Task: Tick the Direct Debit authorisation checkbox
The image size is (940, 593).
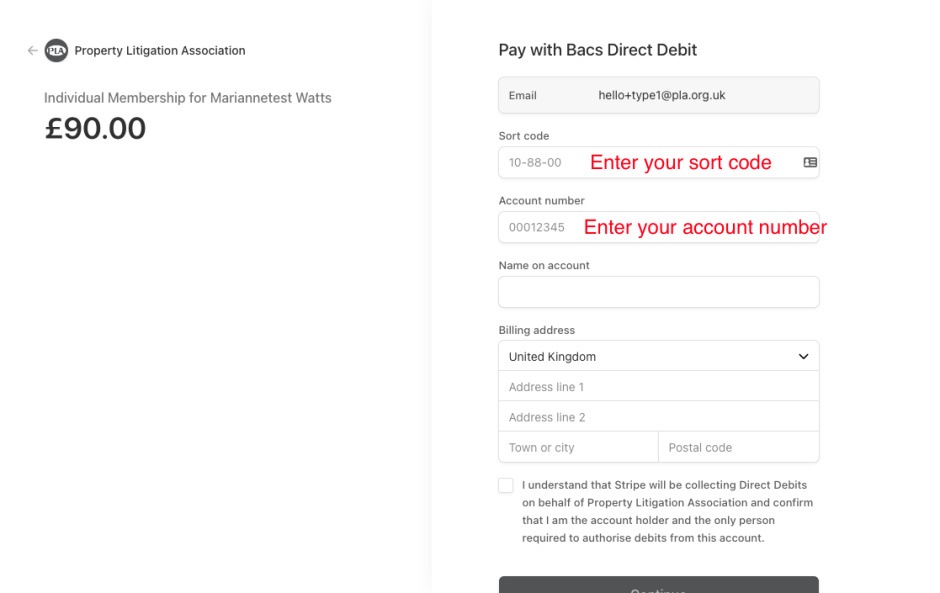Action: [x=506, y=485]
